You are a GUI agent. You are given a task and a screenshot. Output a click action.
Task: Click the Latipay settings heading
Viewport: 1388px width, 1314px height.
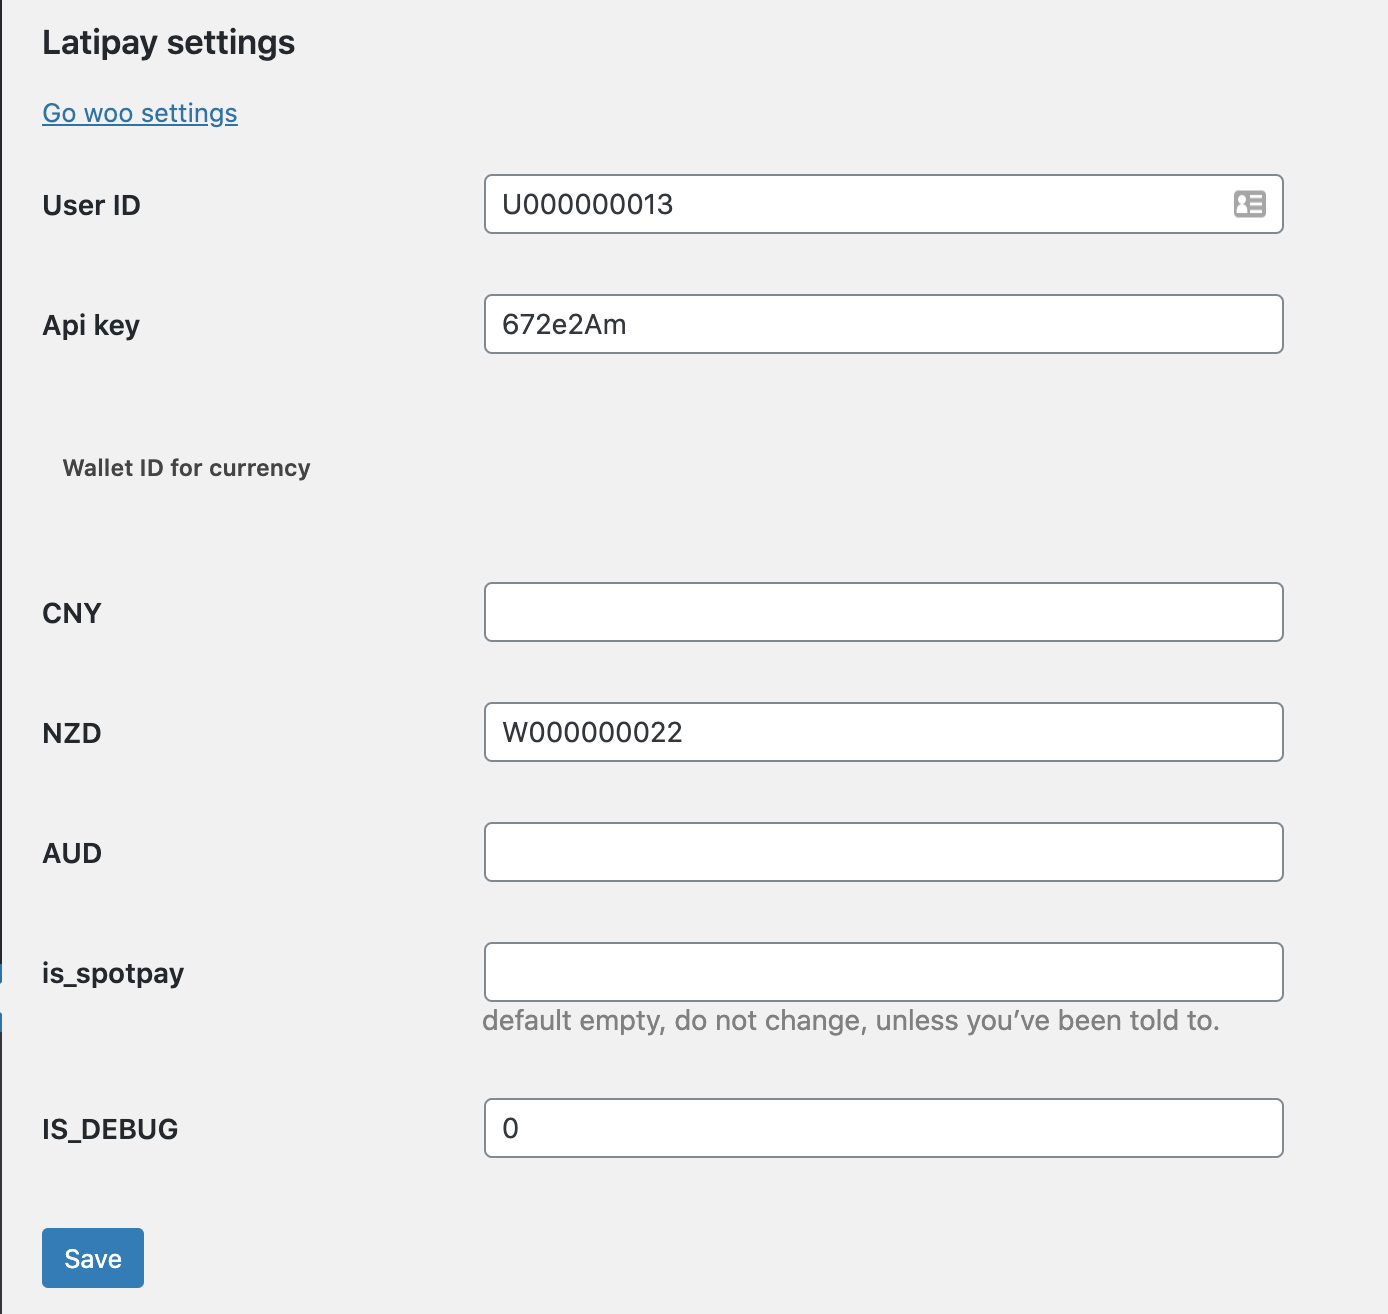[x=169, y=43]
